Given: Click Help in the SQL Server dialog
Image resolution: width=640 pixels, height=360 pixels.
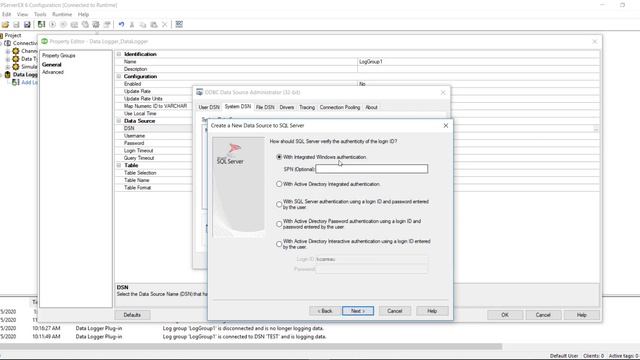Looking at the screenshot, I should tap(432, 311).
